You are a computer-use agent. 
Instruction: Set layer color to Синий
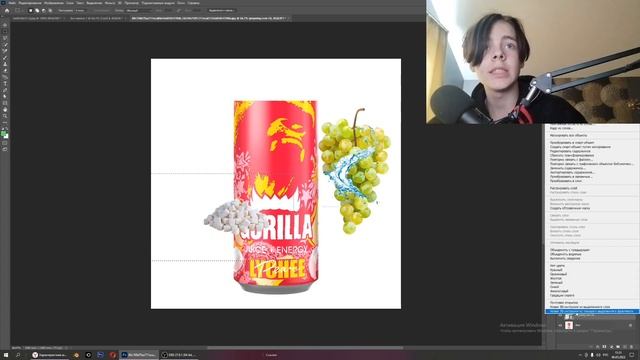coord(554,287)
